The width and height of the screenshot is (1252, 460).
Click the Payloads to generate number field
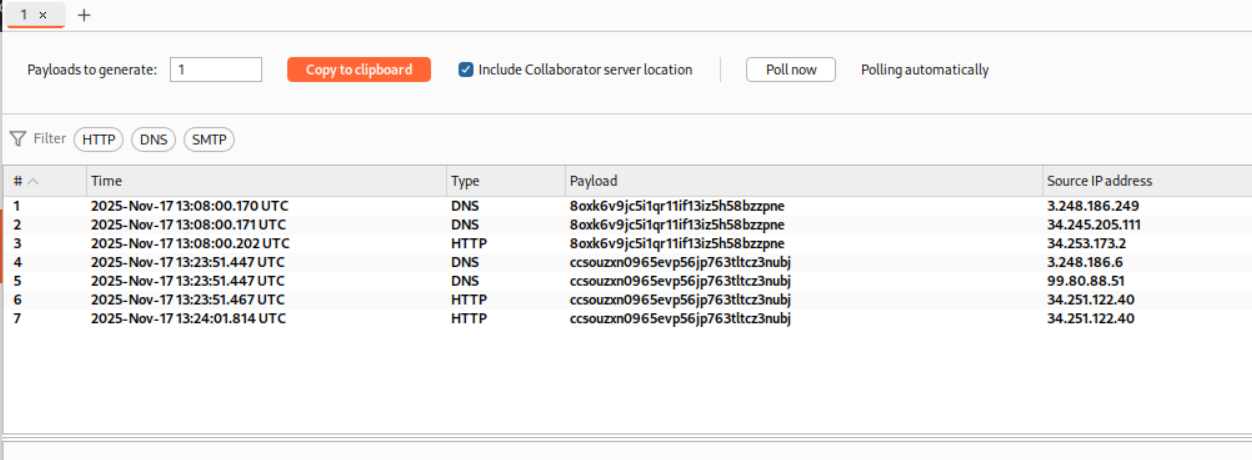[x=216, y=70]
